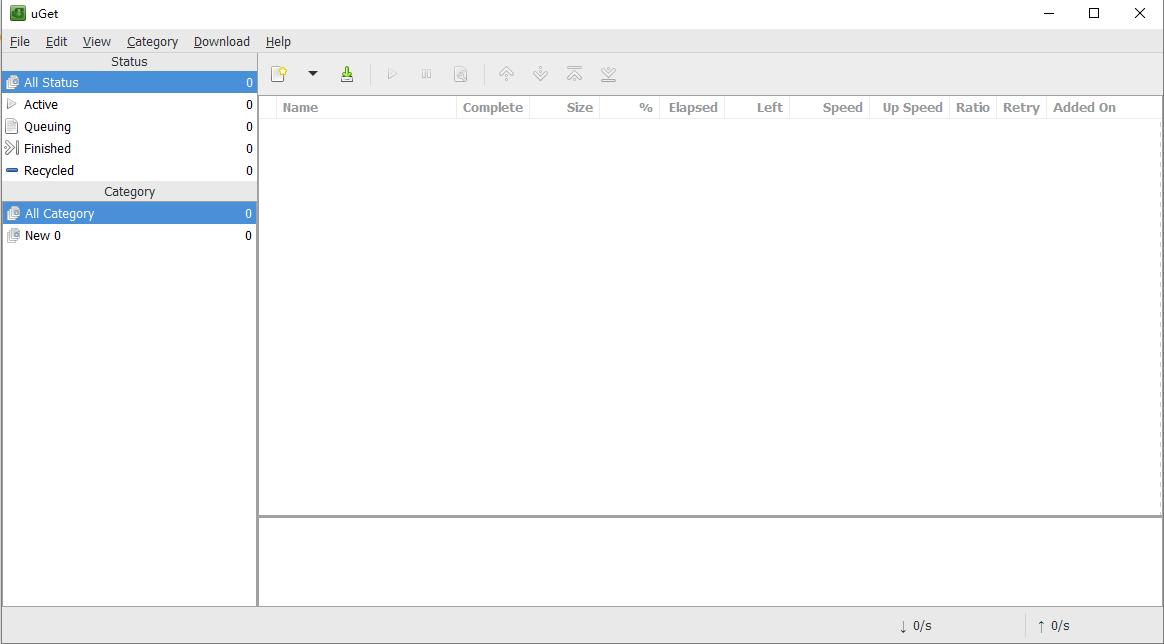Move download to top of queue
The image size is (1164, 644).
[574, 73]
